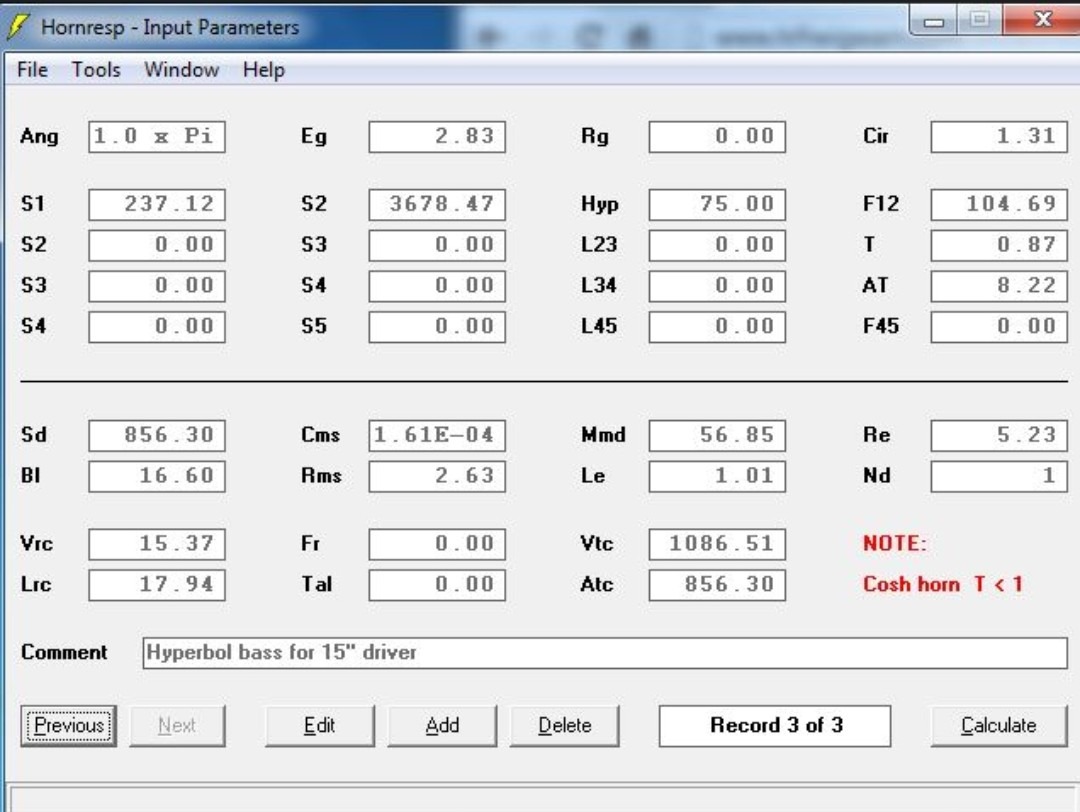Click the T field showing 0.87

tap(999, 245)
